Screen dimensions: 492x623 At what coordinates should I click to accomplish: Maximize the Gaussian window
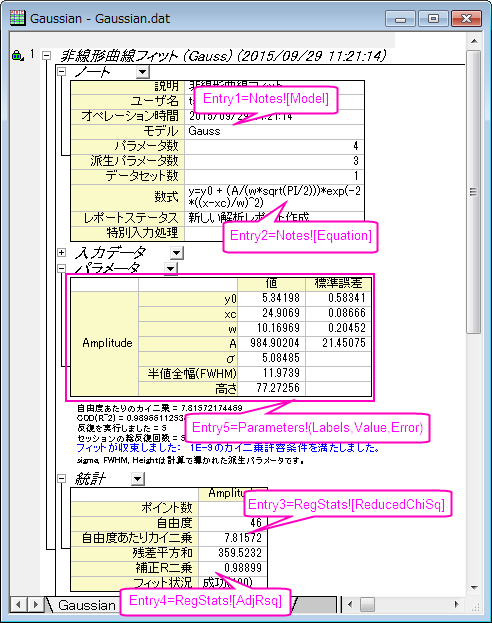click(433, 19)
